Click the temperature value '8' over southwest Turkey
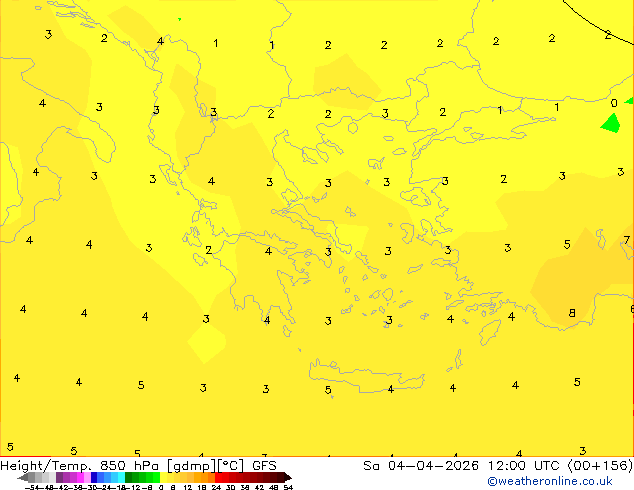The height and width of the screenshot is (490, 634). pyautogui.click(x=572, y=313)
